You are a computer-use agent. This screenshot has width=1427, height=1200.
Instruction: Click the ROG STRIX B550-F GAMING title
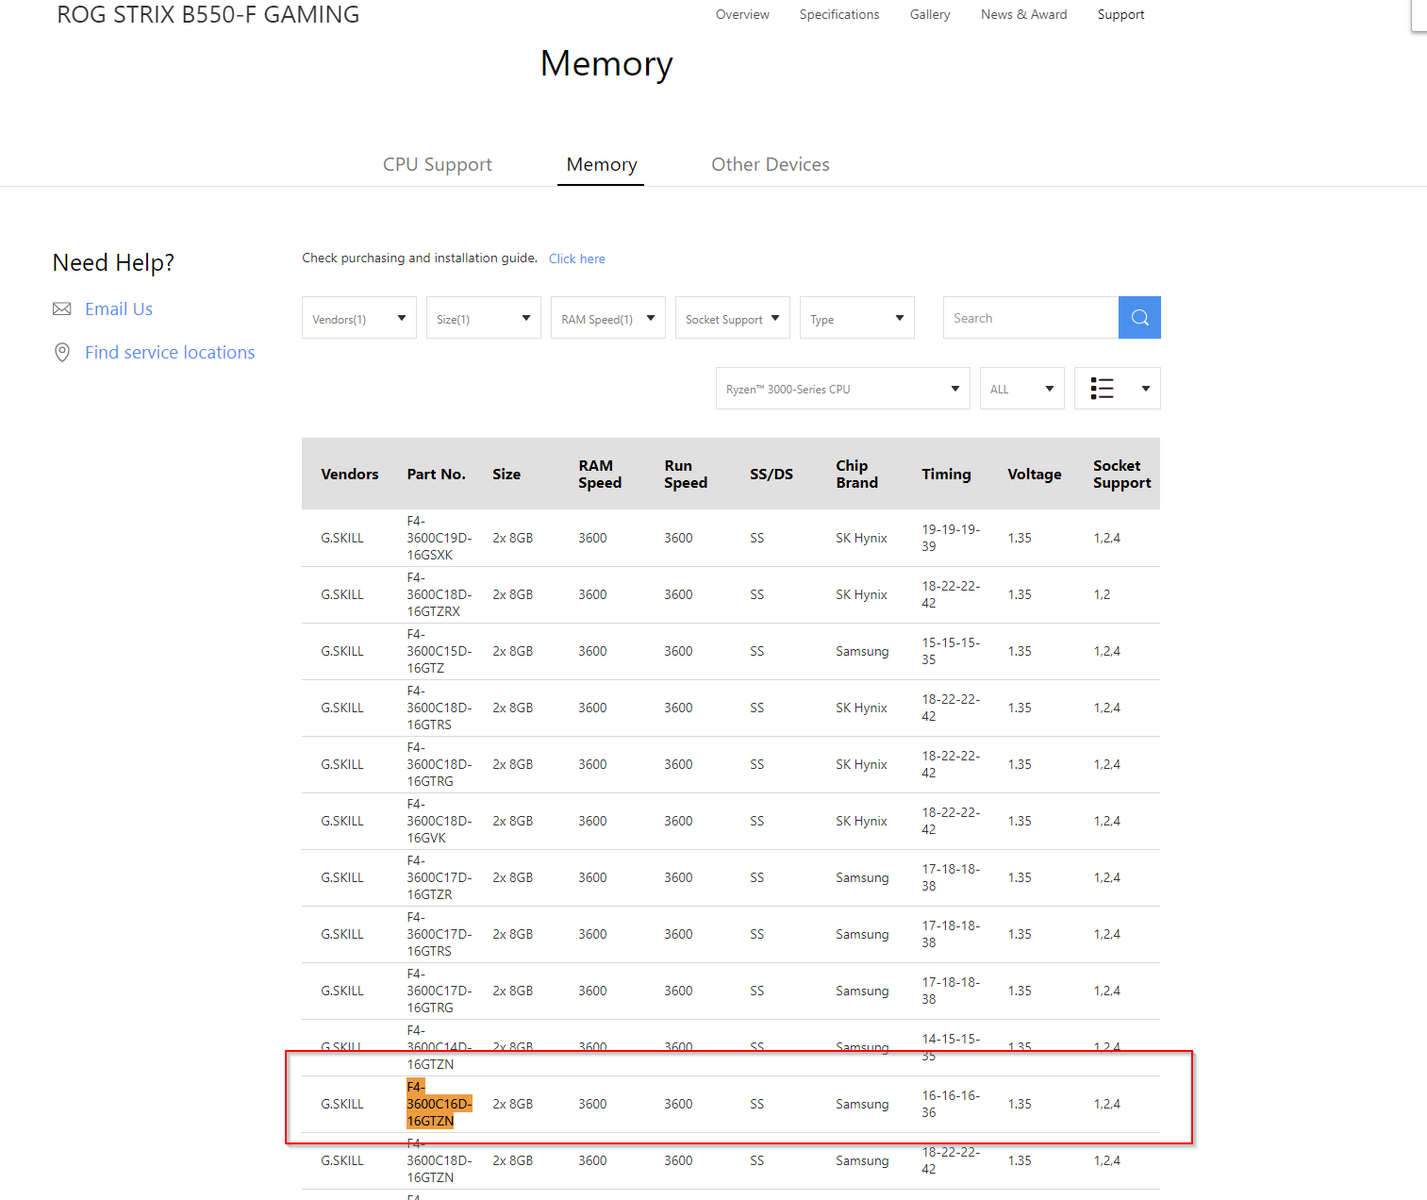click(x=208, y=15)
